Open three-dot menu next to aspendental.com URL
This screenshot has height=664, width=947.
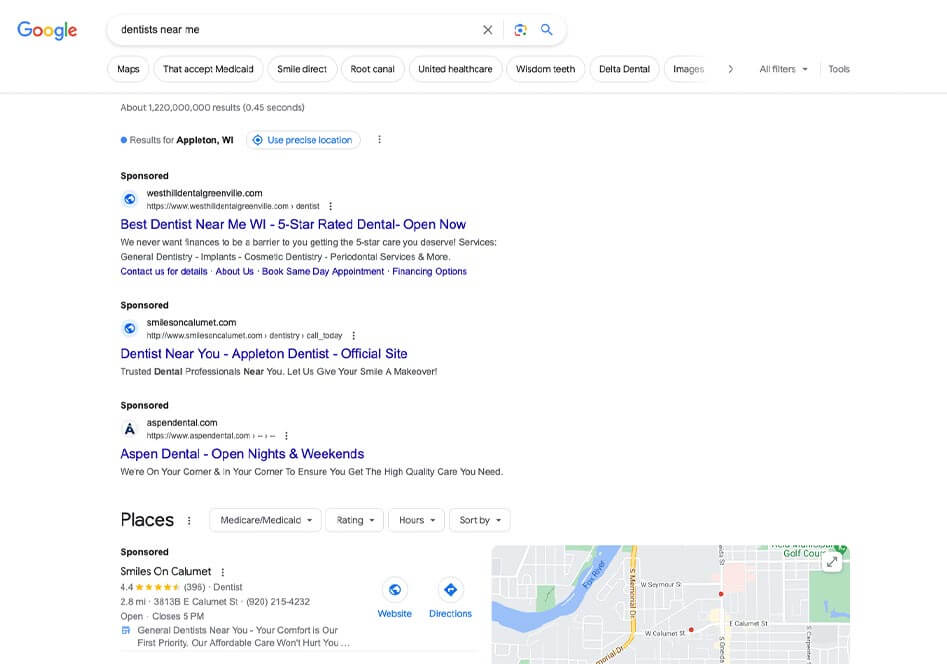[x=286, y=436]
